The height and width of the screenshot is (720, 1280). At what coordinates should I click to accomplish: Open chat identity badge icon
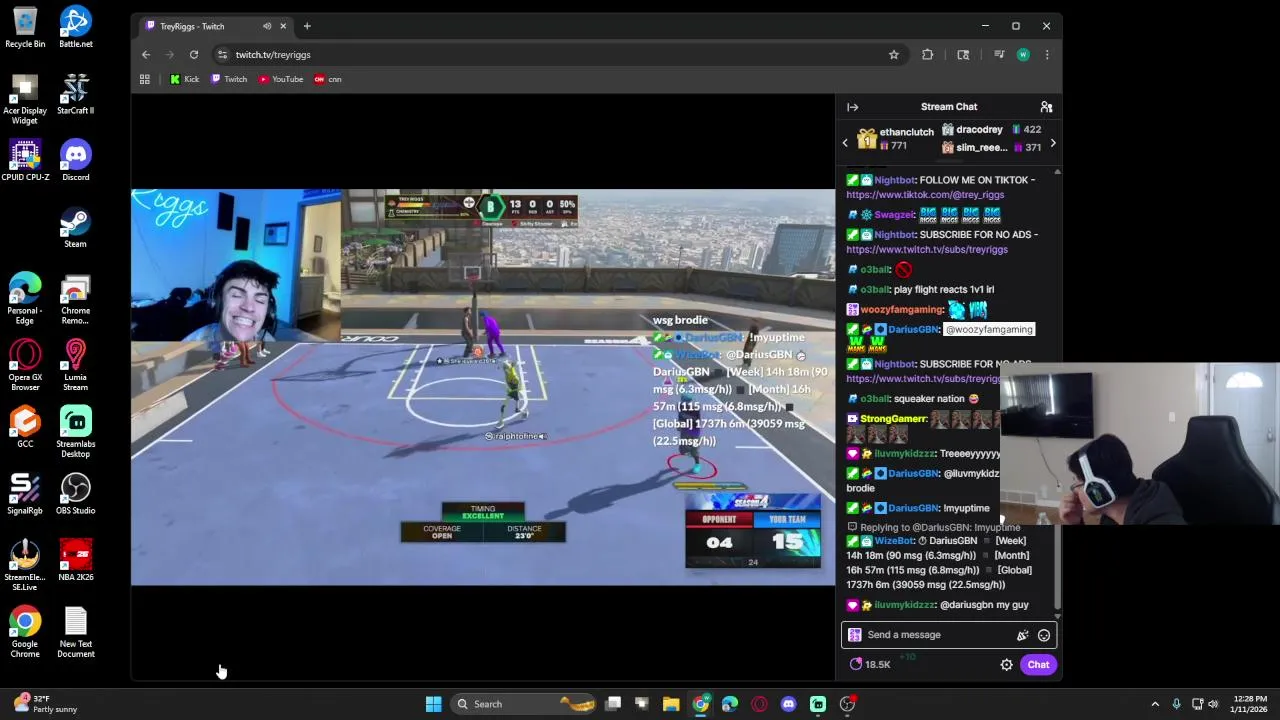pos(855,635)
